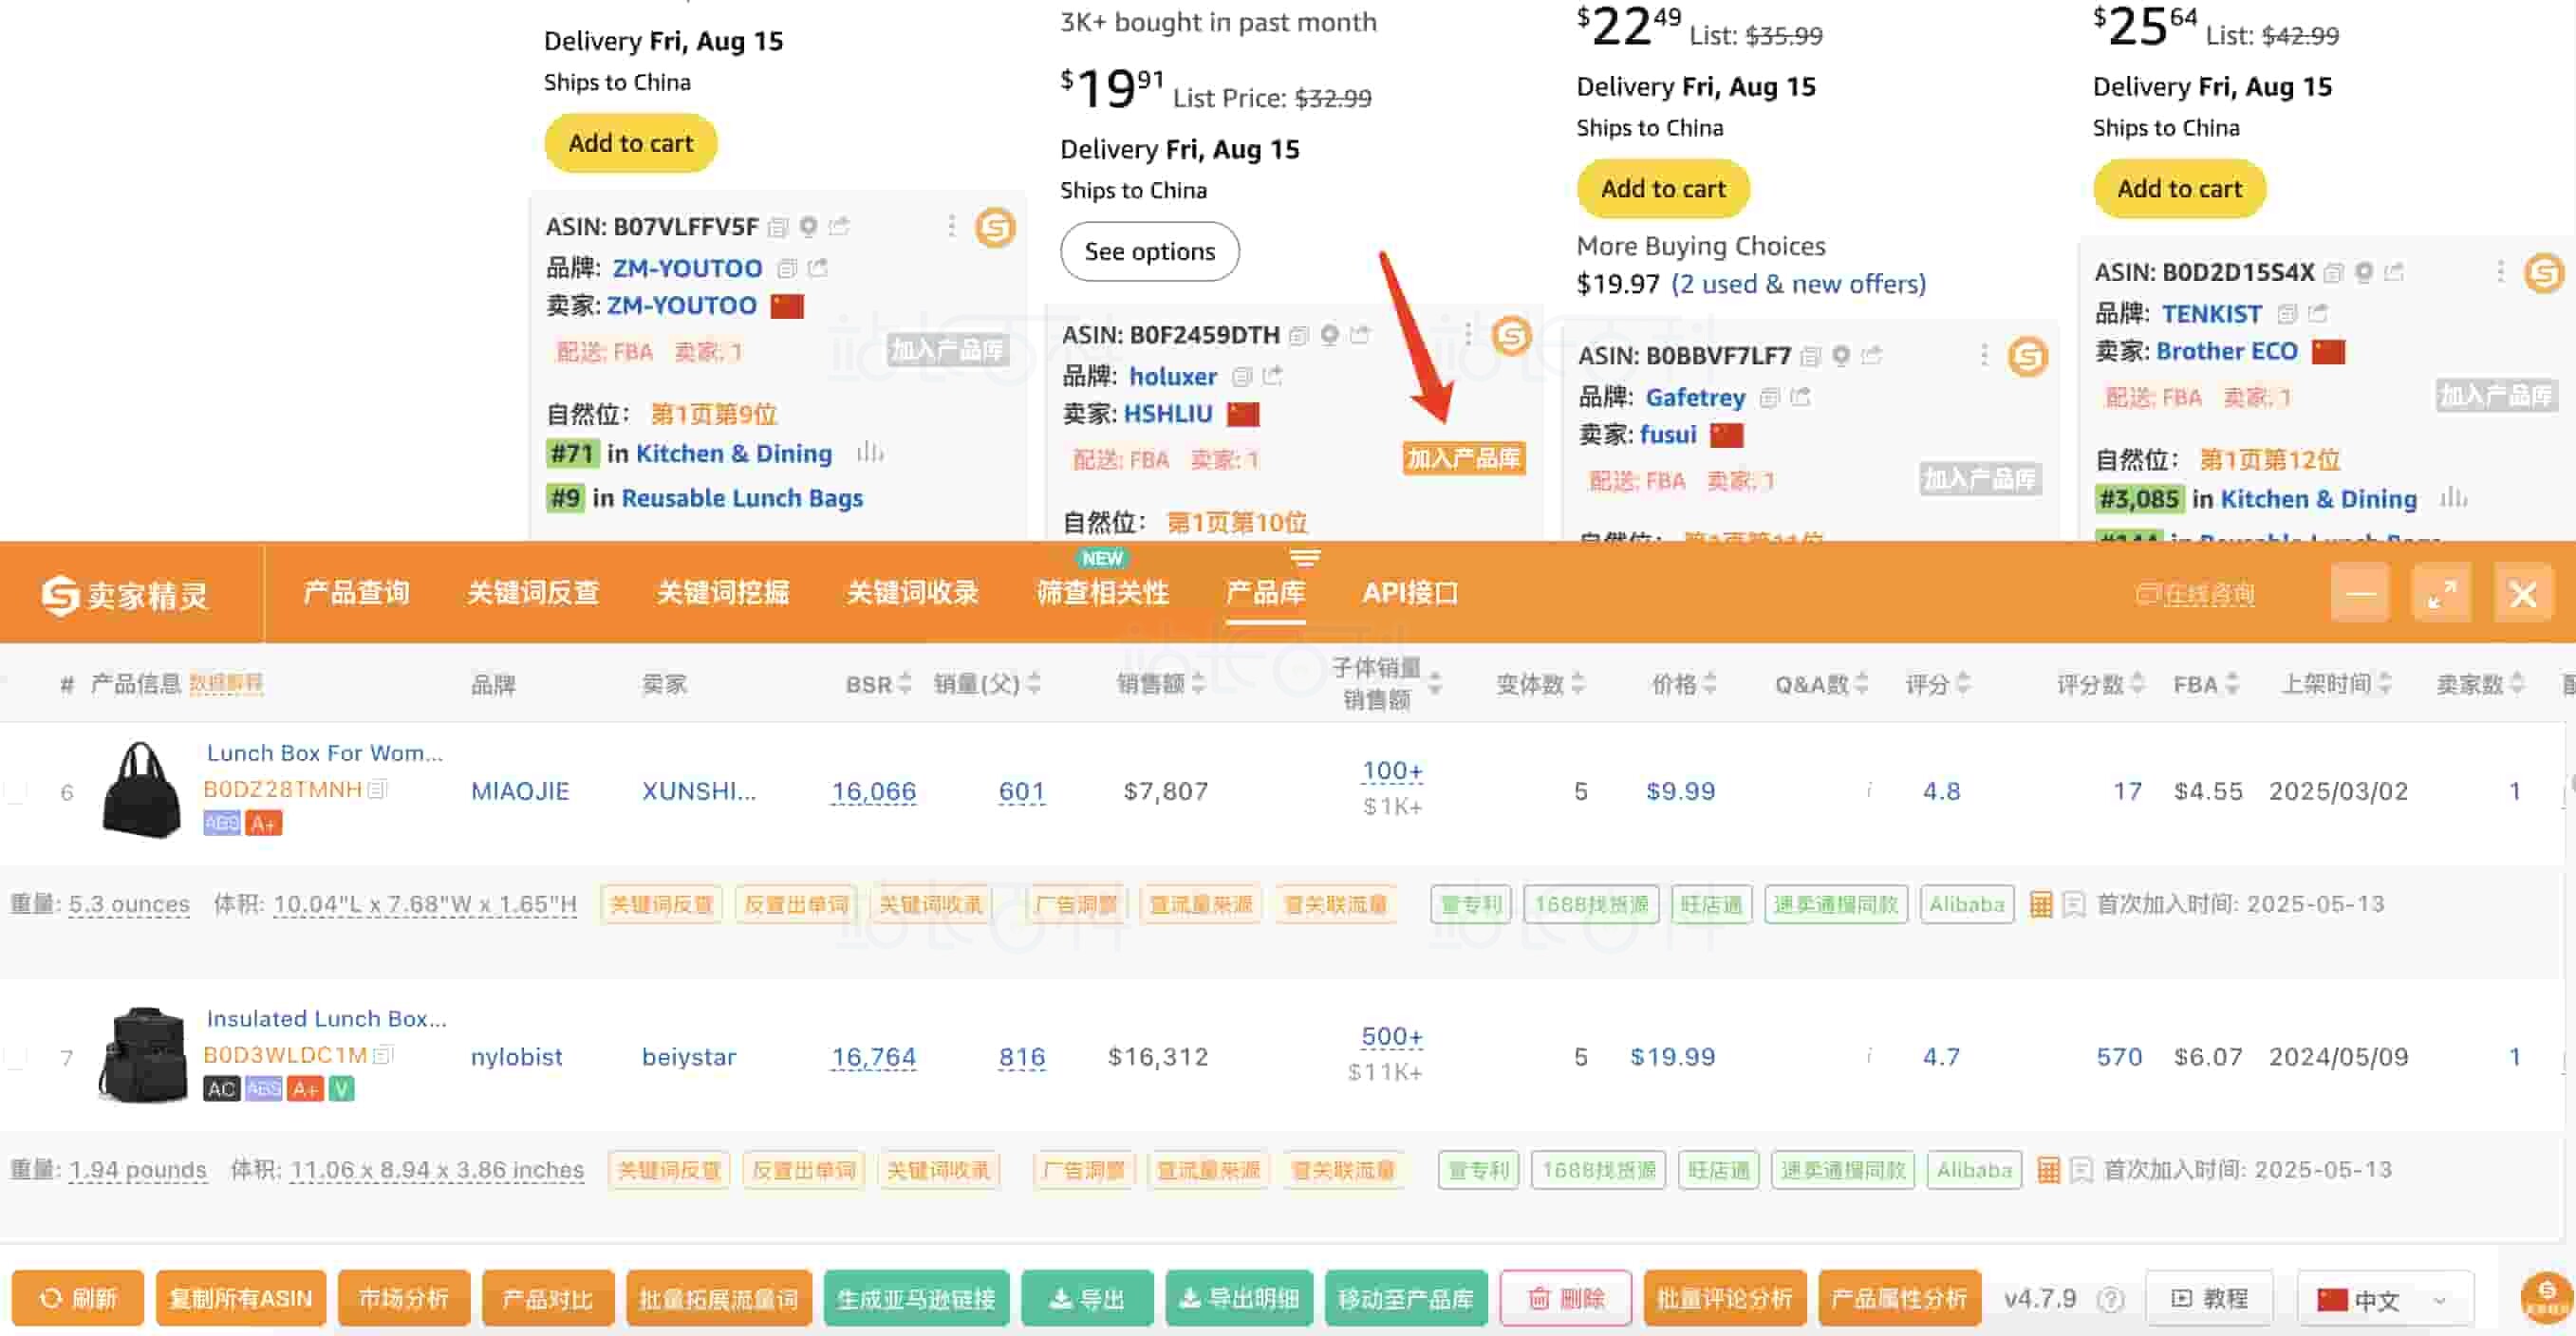Click the A+ badge under B0DZ28TMNH
This screenshot has width=2576, height=1336.
pos(263,824)
